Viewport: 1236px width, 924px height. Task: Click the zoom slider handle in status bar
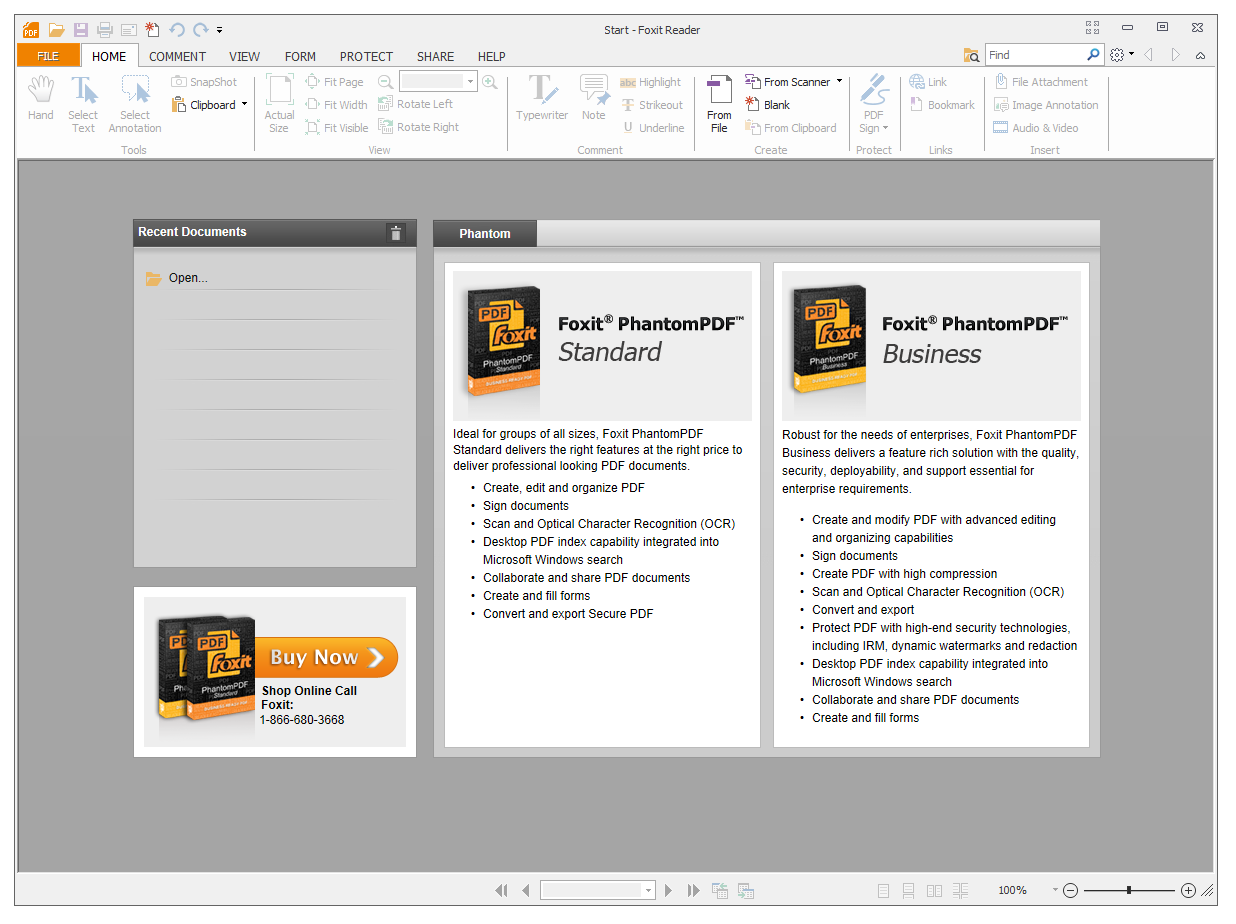(x=1129, y=890)
